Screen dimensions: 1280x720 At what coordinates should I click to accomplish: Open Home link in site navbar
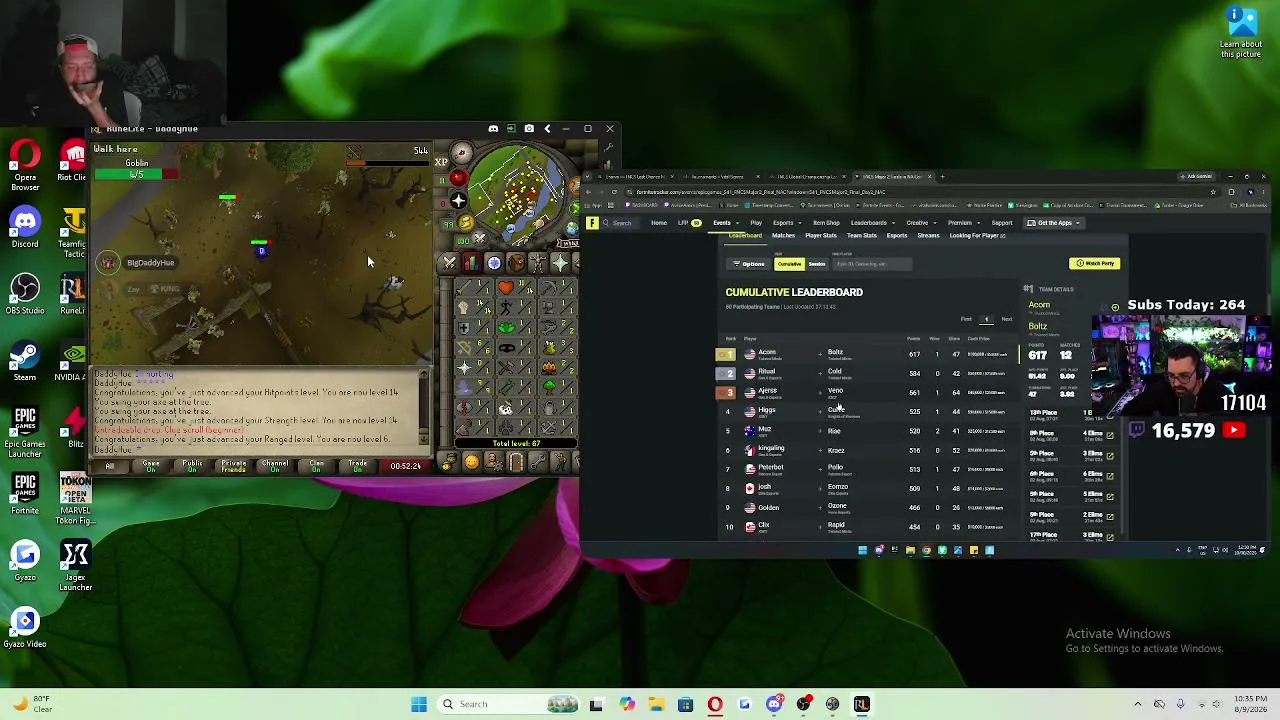click(x=659, y=223)
